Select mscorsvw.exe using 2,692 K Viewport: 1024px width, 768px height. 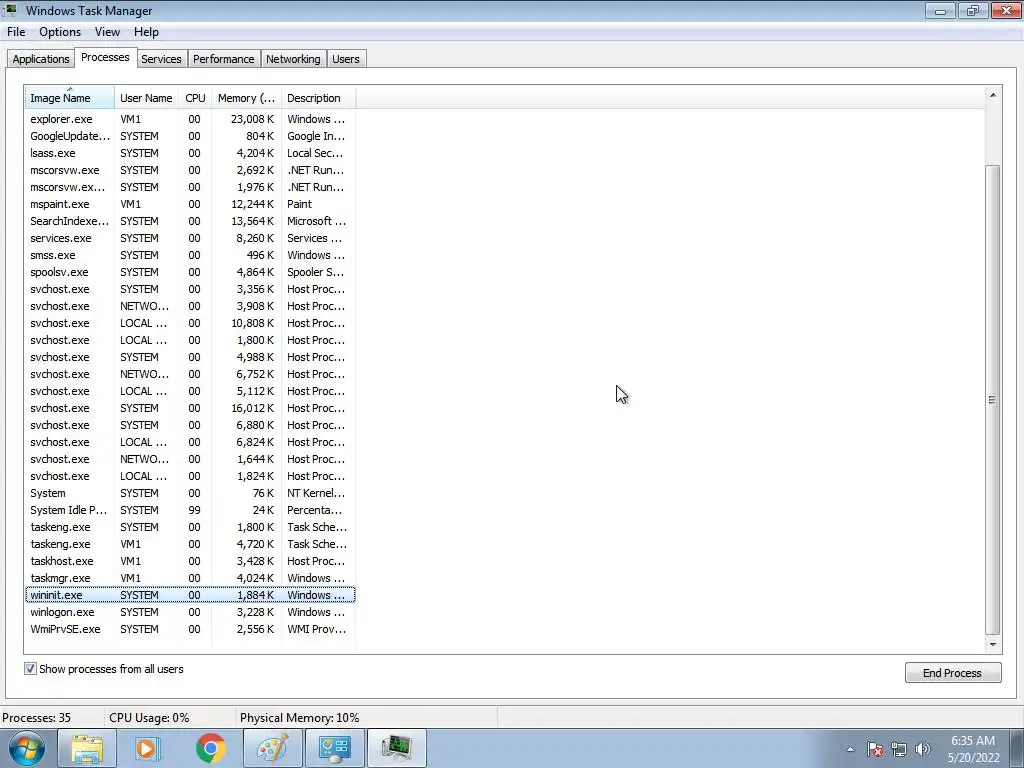tap(190, 170)
